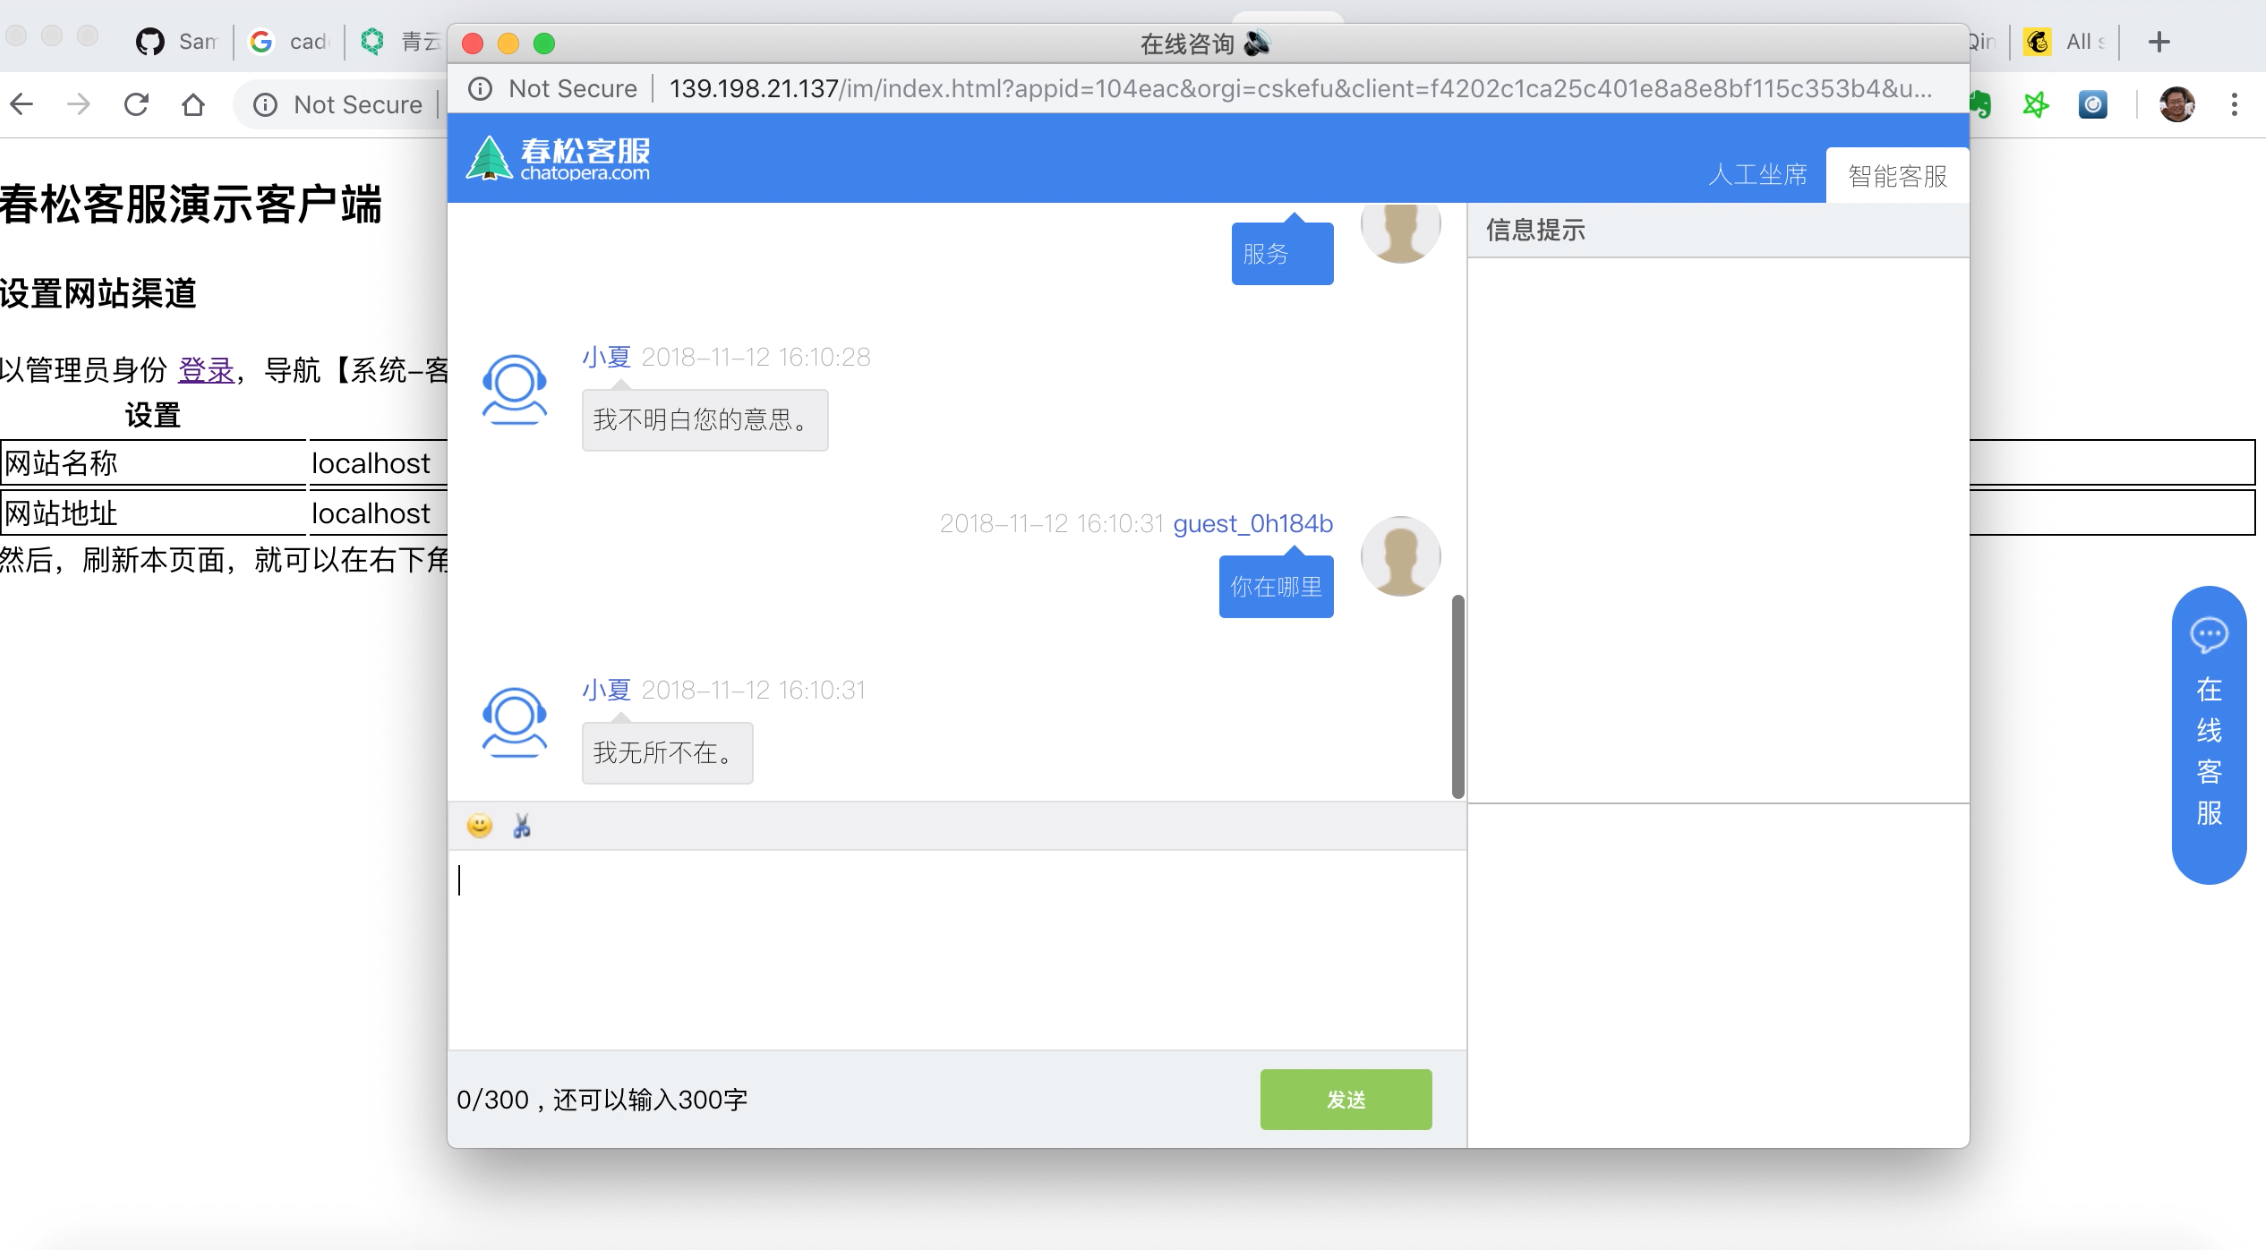Screen dimensions: 2266x1250
Task: Open the emoji picker smiley icon
Action: click(x=479, y=826)
